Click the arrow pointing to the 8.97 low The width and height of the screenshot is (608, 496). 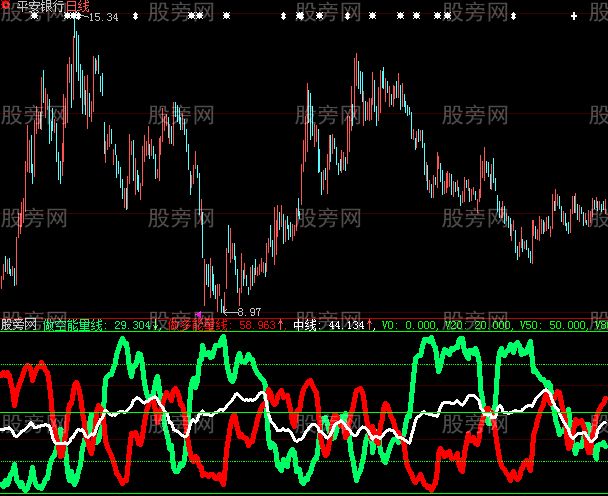pyautogui.click(x=230, y=312)
